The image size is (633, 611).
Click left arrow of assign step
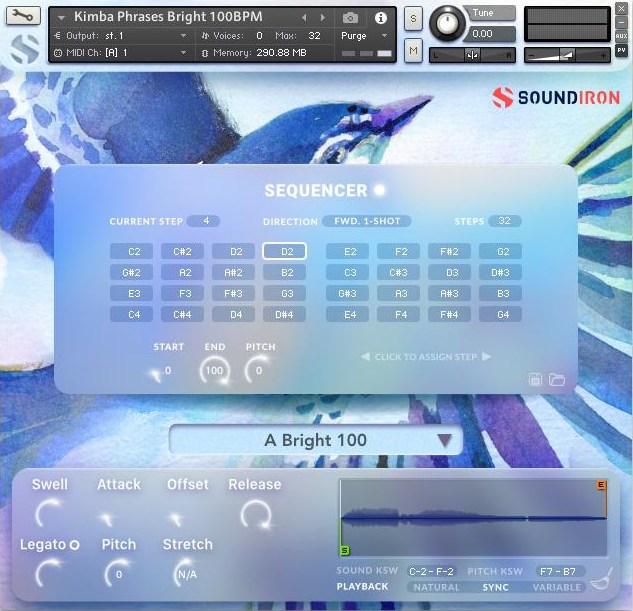[x=365, y=356]
